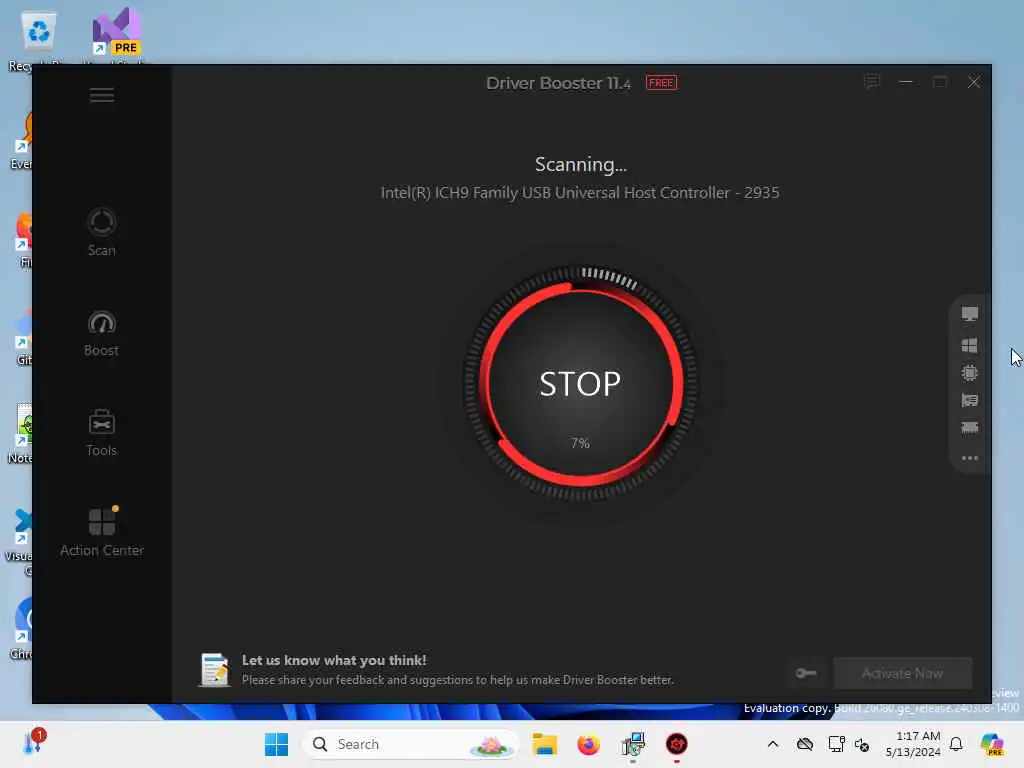Viewport: 1024px width, 768px height.
Task: Show monitor device info in right panel
Action: [x=970, y=314]
